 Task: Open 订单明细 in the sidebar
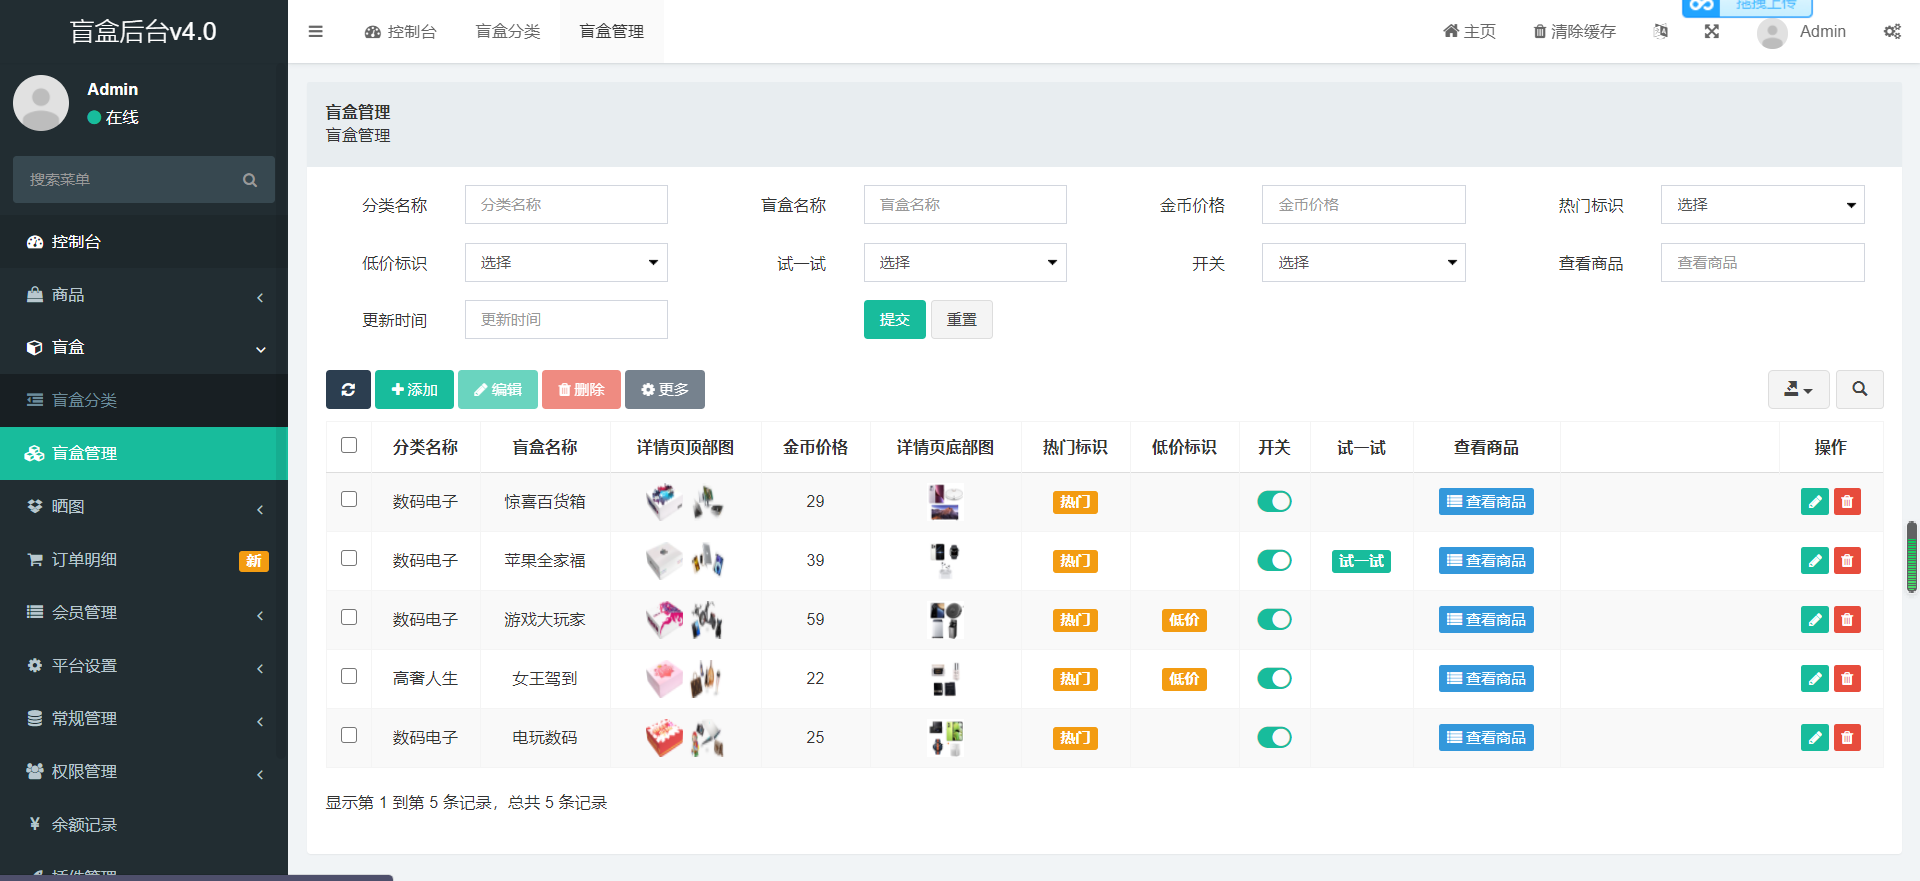pos(85,560)
